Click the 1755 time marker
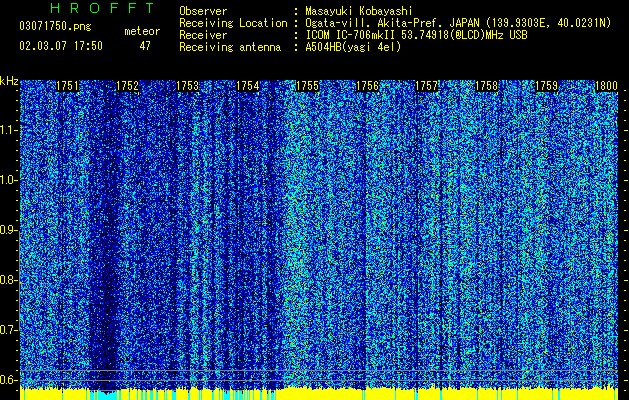The image size is (629, 400). [307, 86]
